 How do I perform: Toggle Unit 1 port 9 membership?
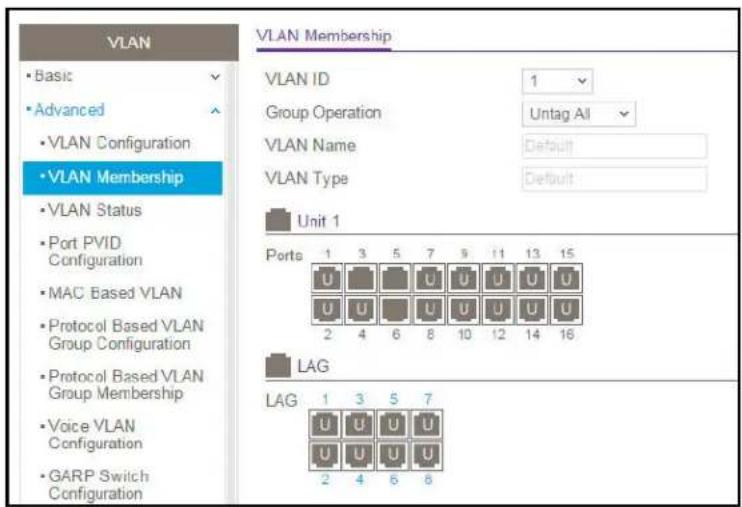point(464,279)
